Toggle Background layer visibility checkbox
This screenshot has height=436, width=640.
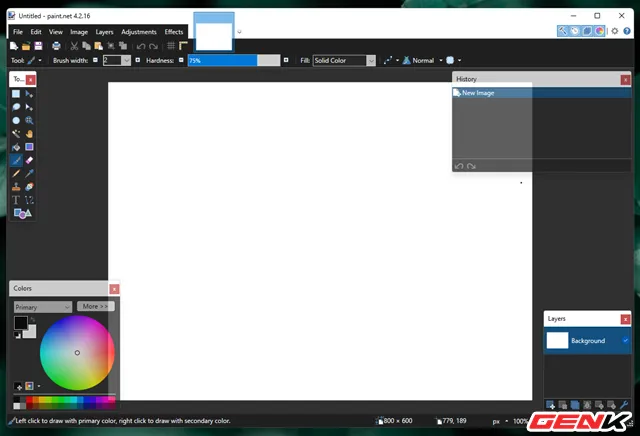pos(625,341)
